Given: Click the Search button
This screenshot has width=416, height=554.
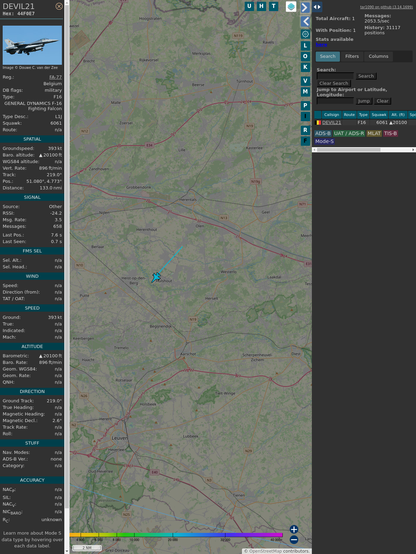Looking at the screenshot, I should coord(366,76).
